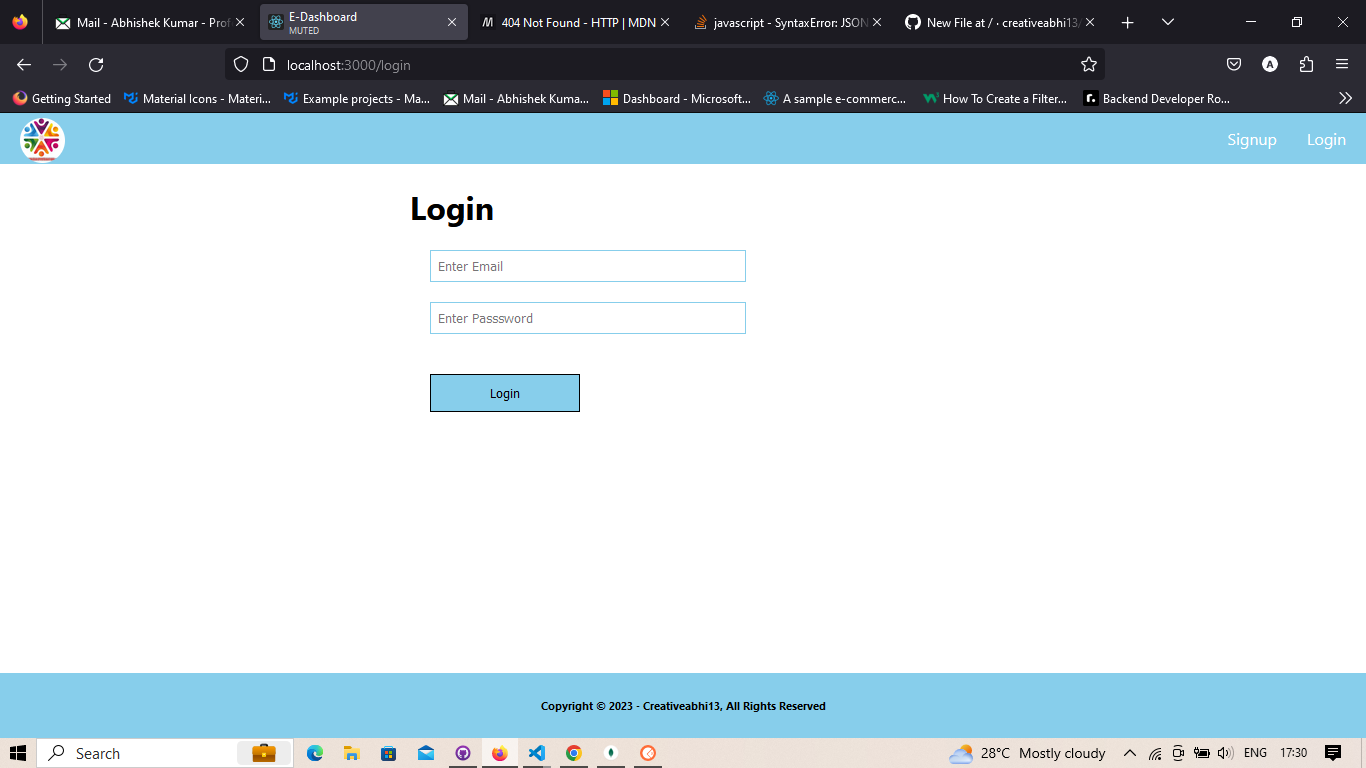Image resolution: width=1366 pixels, height=768 pixels.
Task: Toggle the shield tracking protection icon
Action: pos(240,64)
